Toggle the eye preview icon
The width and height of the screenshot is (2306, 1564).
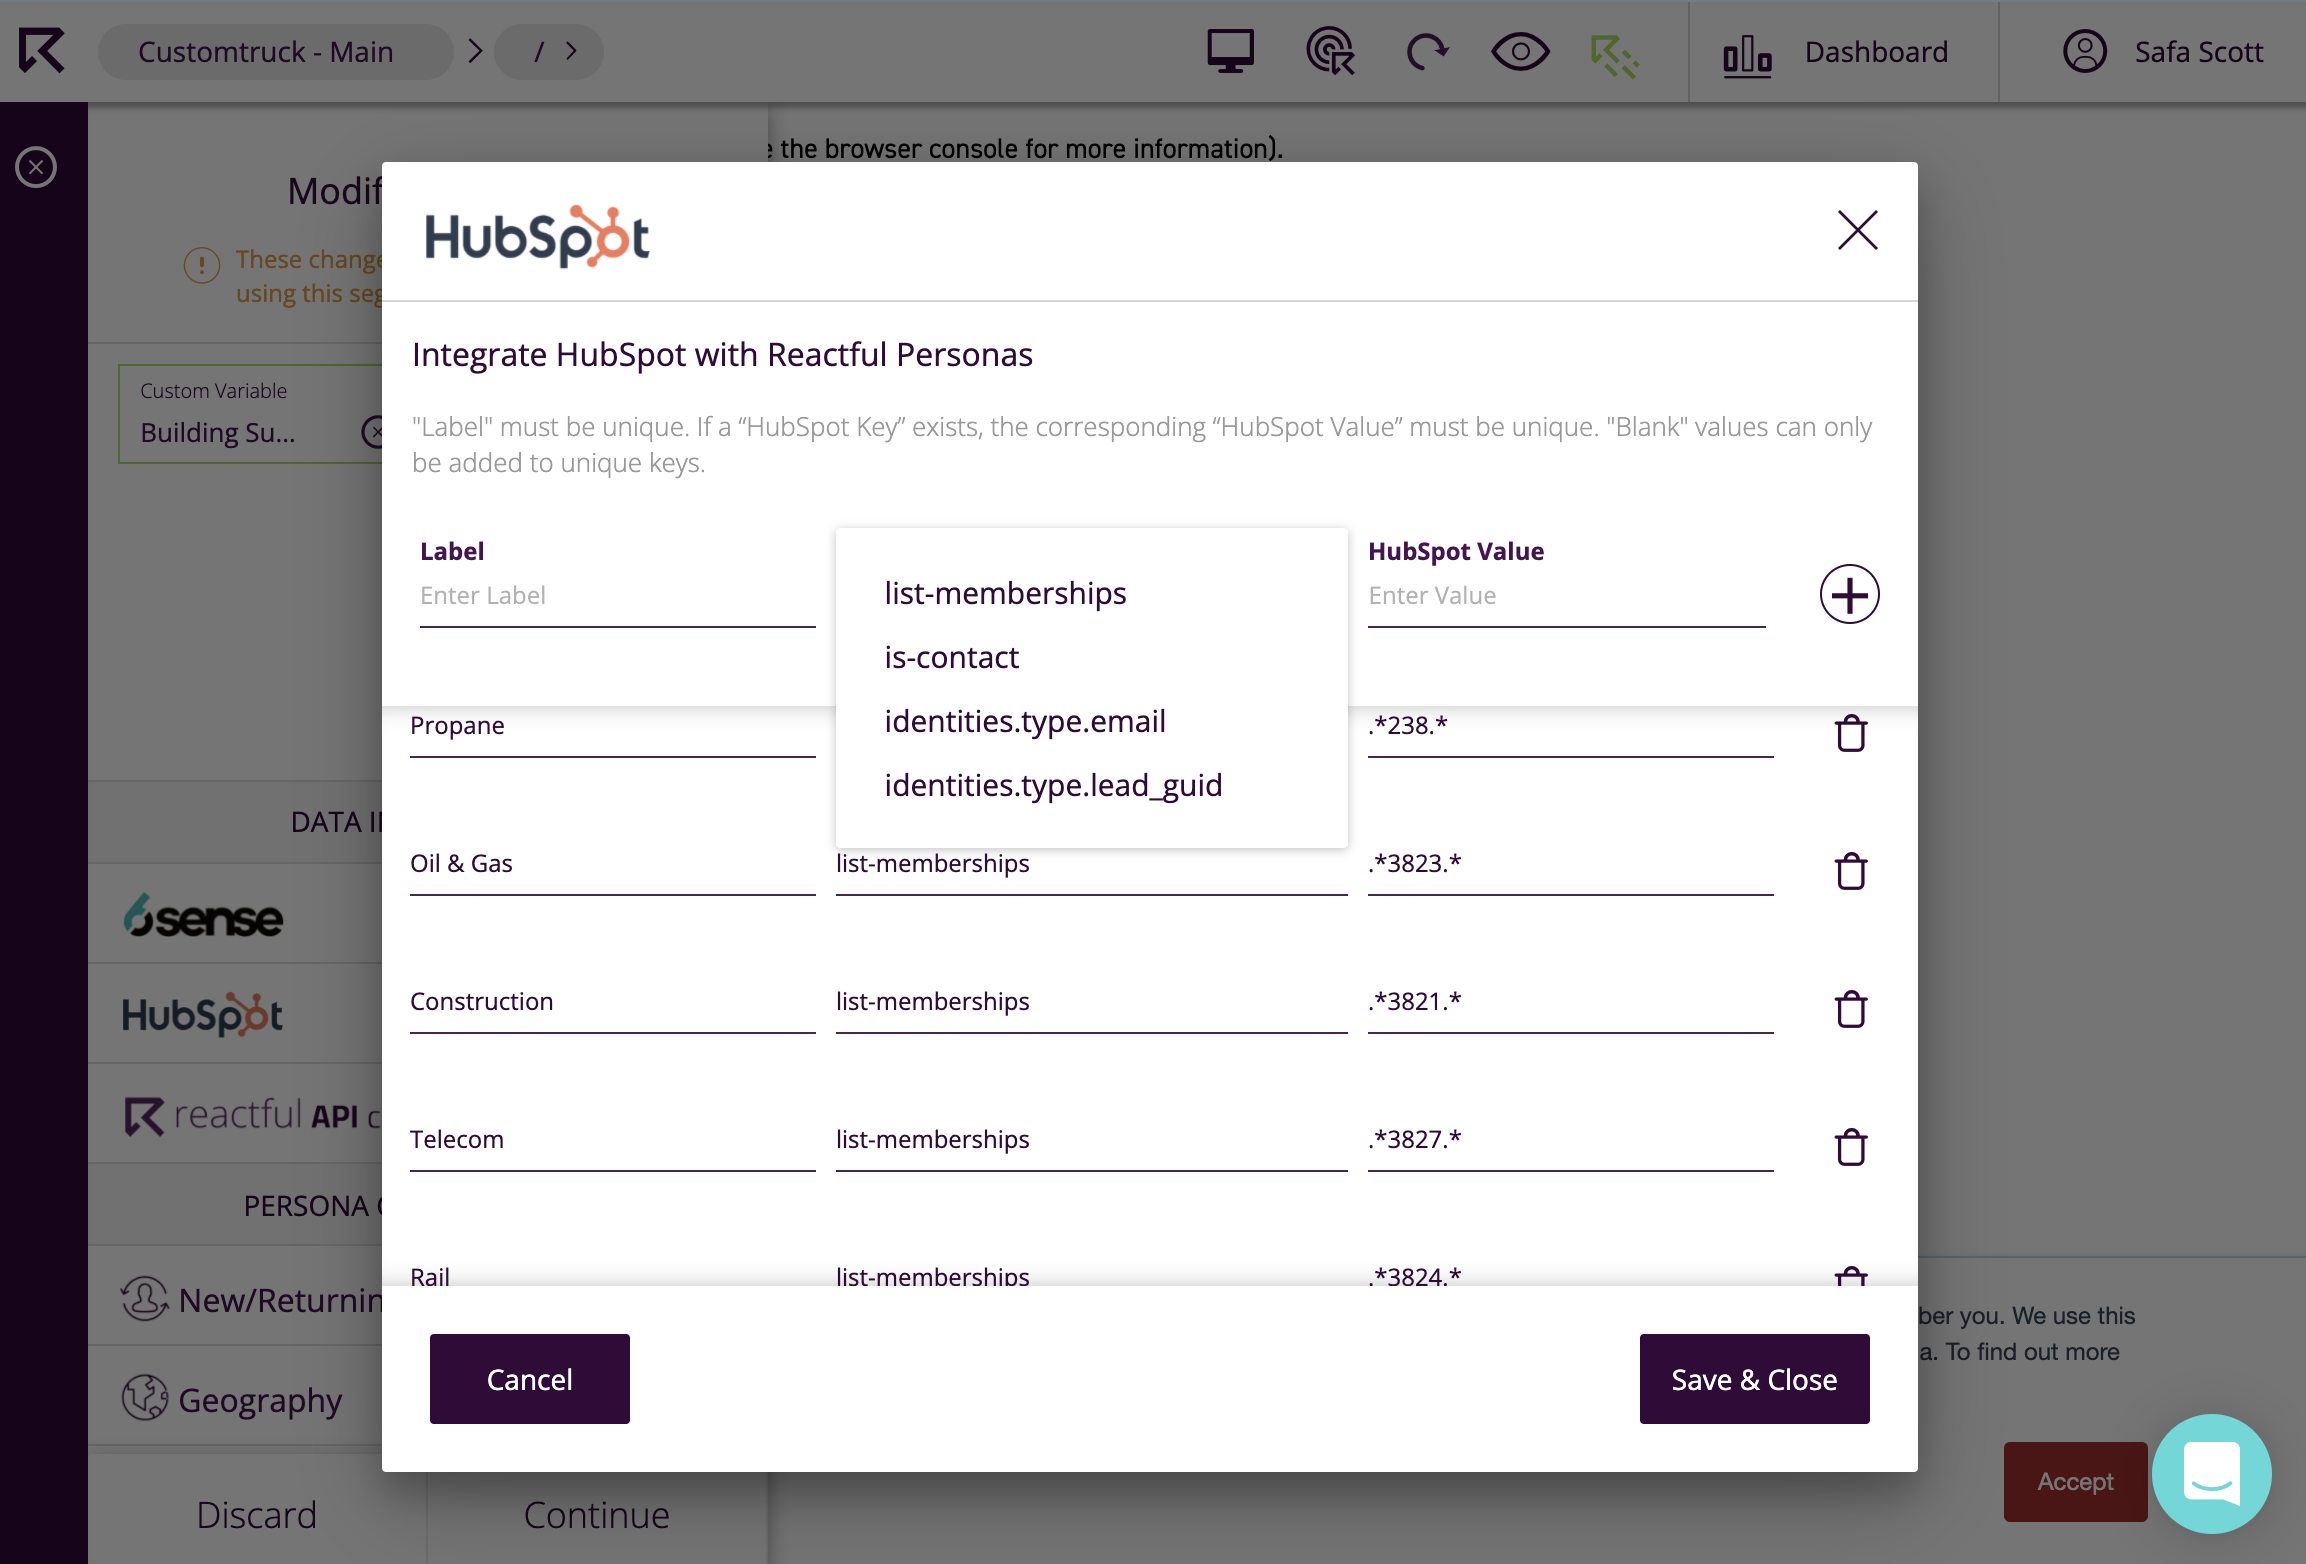(x=1520, y=51)
